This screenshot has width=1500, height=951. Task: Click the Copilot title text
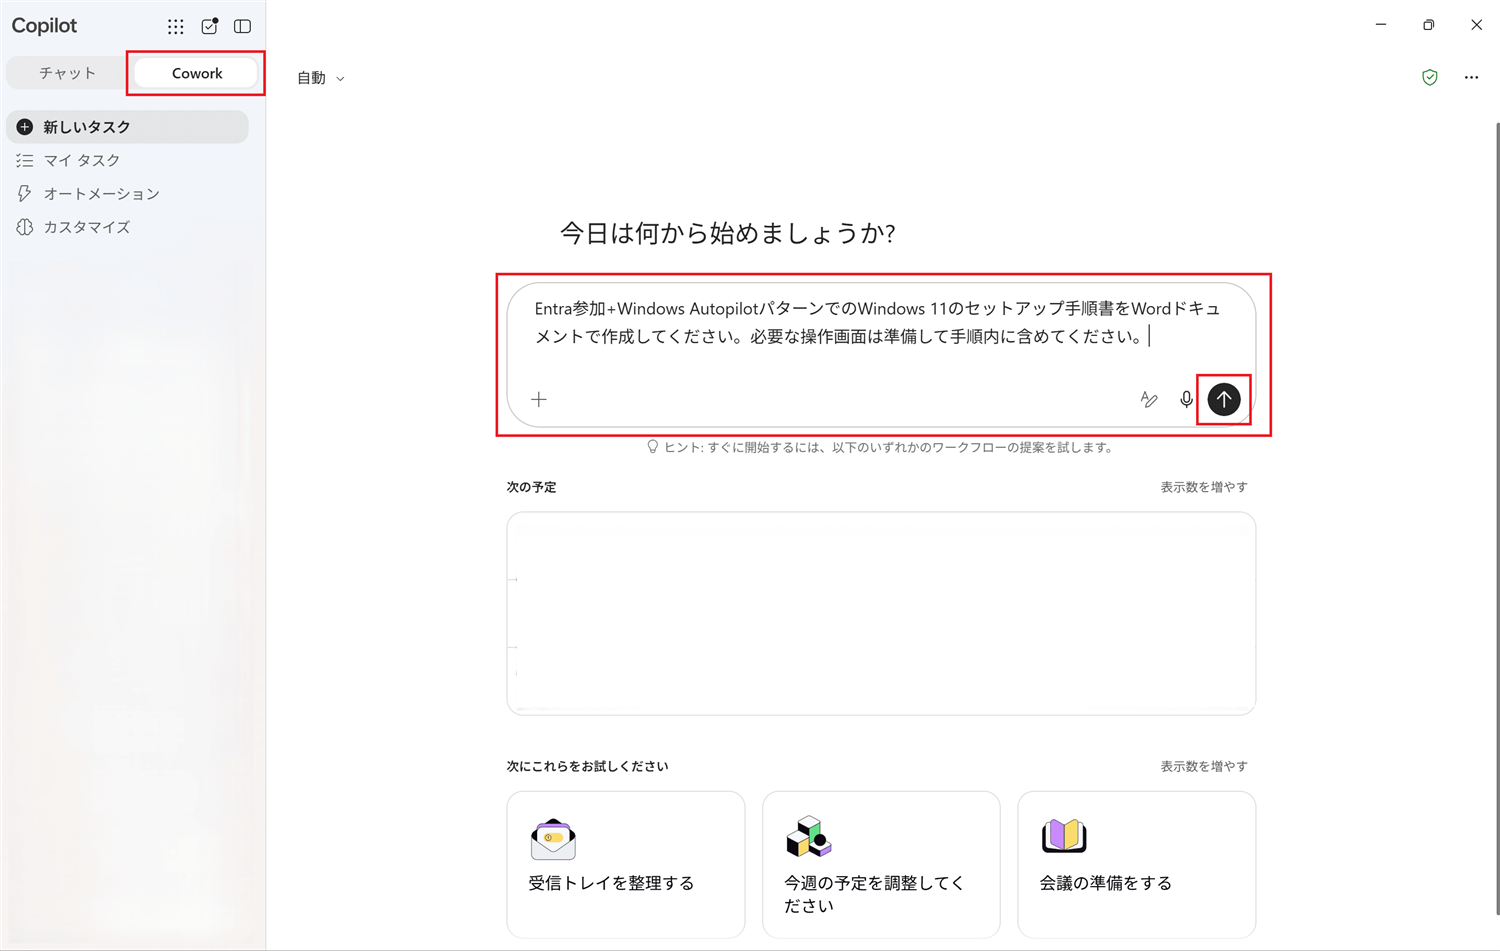coord(44,26)
